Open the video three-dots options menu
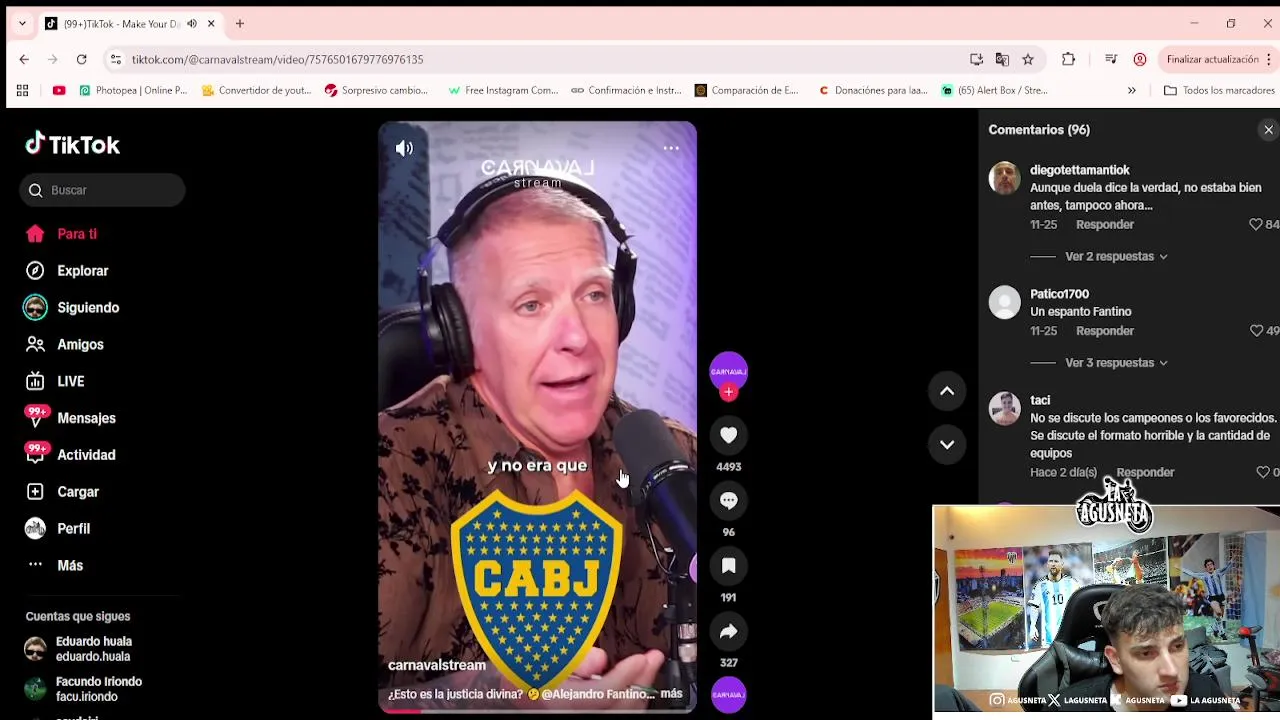Image resolution: width=1280 pixels, height=720 pixels. point(671,148)
